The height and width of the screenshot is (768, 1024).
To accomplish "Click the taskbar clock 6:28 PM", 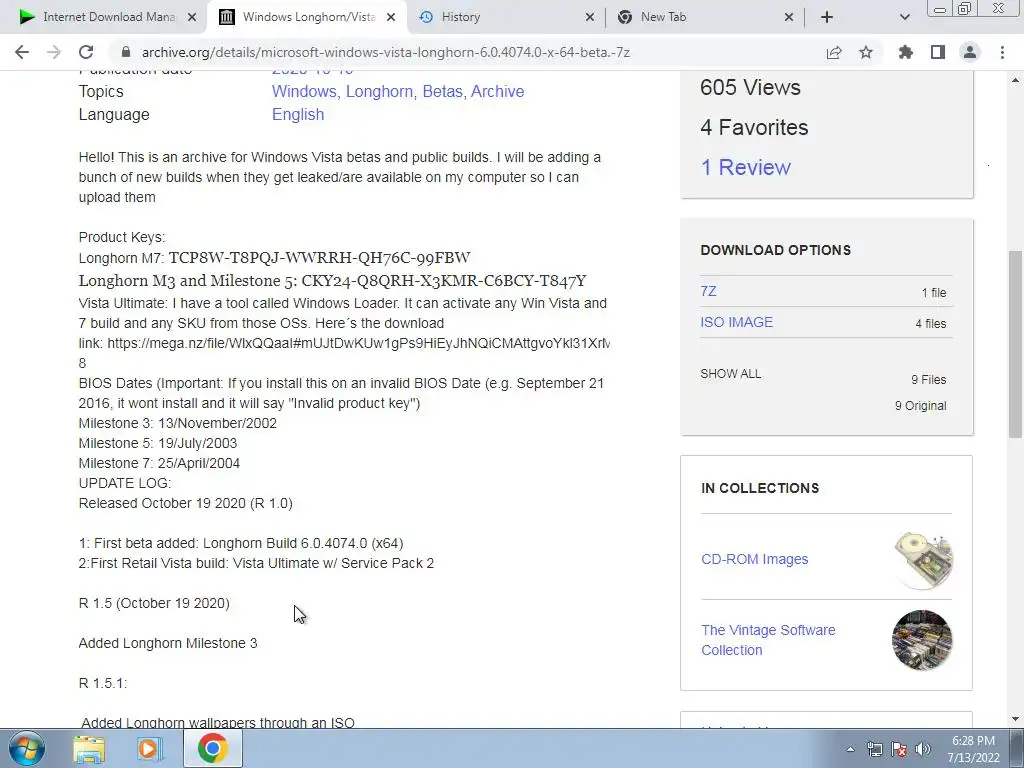I will [973, 749].
